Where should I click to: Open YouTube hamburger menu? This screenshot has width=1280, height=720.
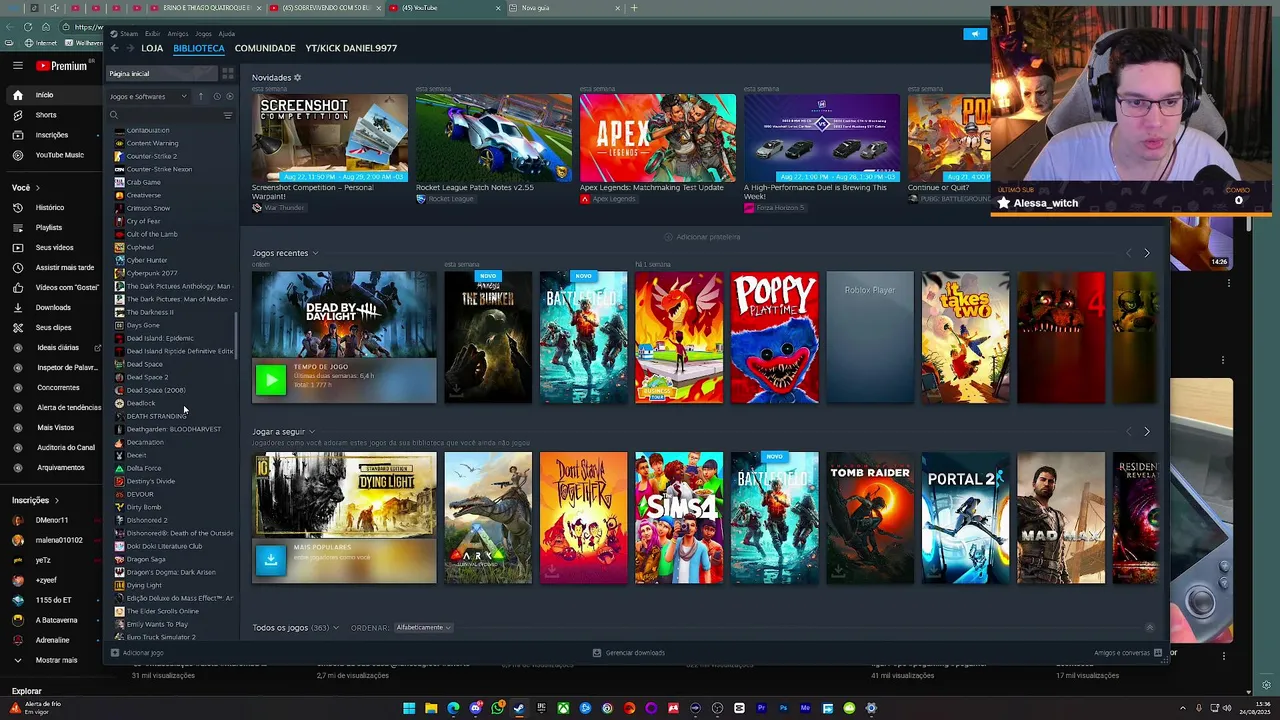coord(17,66)
